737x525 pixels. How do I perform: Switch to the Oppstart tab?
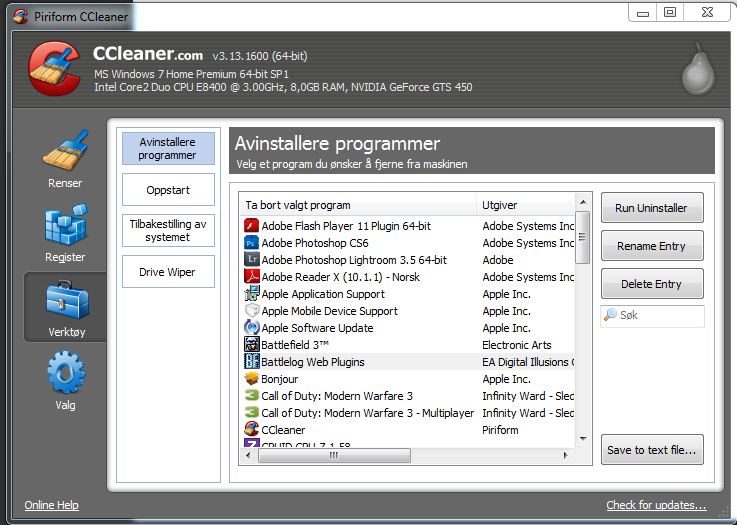[168, 190]
